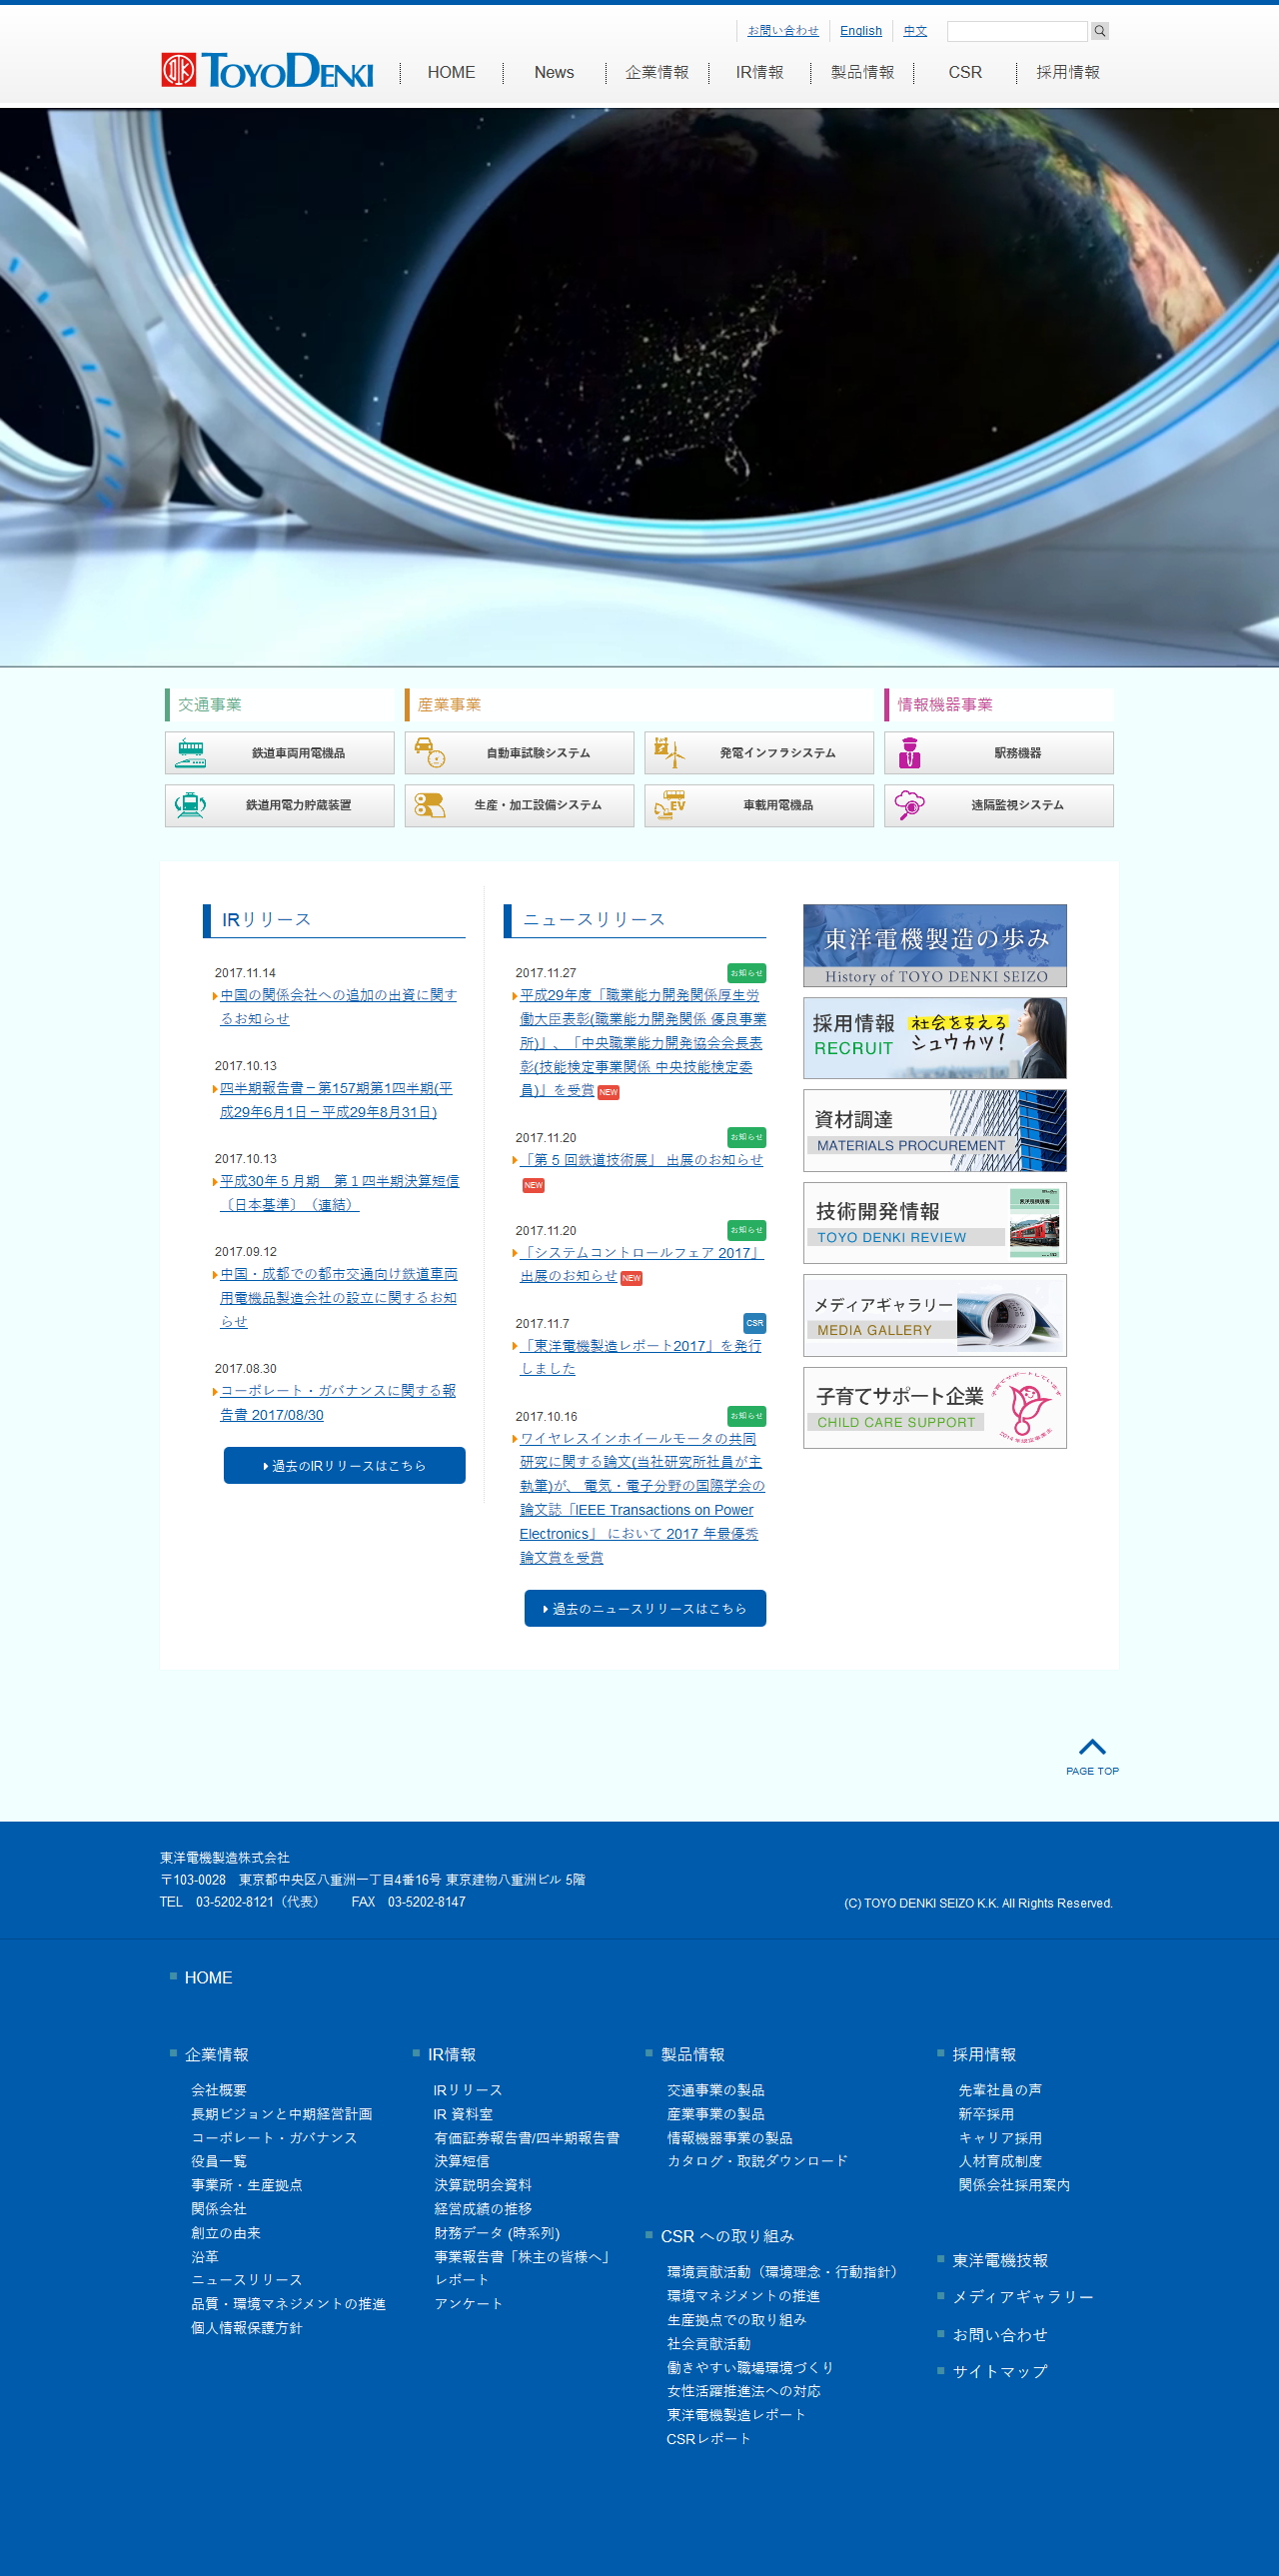
Task: Switch to English language link
Action: 861,31
